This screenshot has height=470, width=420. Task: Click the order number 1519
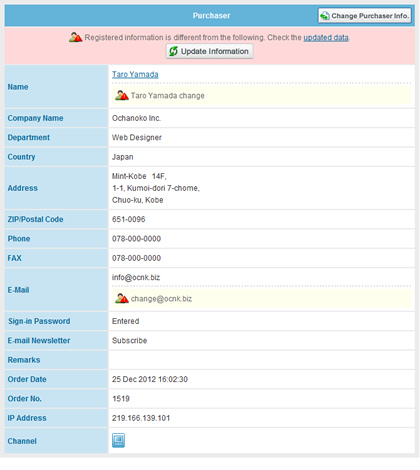pyautogui.click(x=121, y=399)
